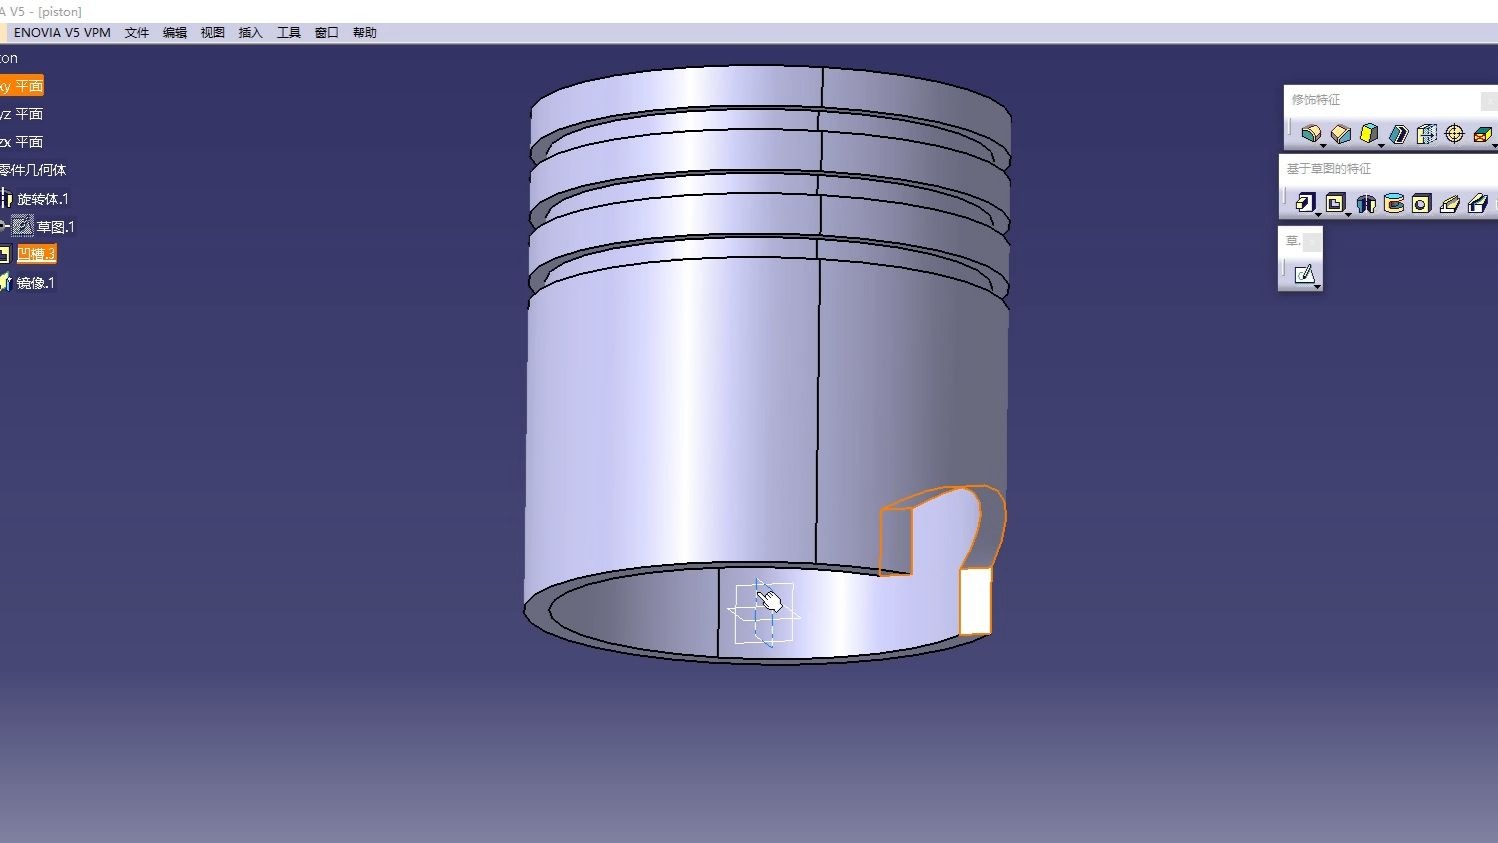1498x843 pixels.
Task: Select the 零件几何体 tree item
Action: [x=33, y=170]
